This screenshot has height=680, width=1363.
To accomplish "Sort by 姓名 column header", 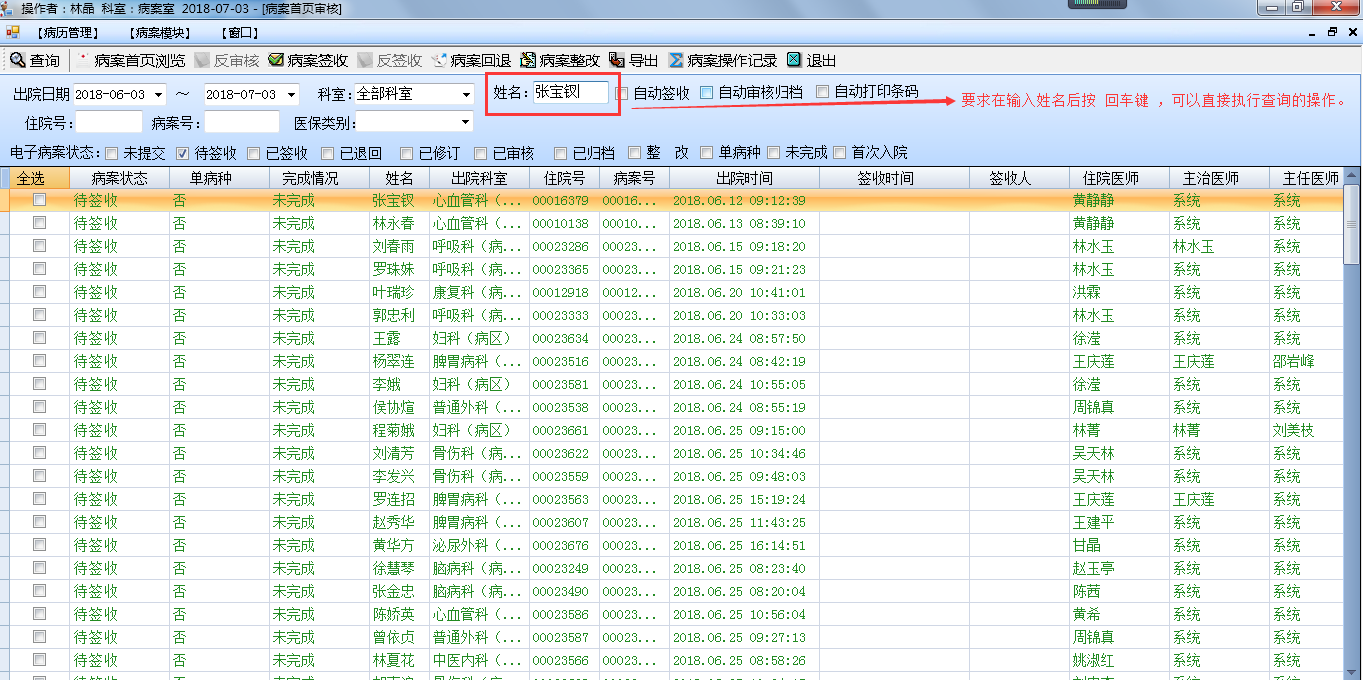I will (399, 178).
